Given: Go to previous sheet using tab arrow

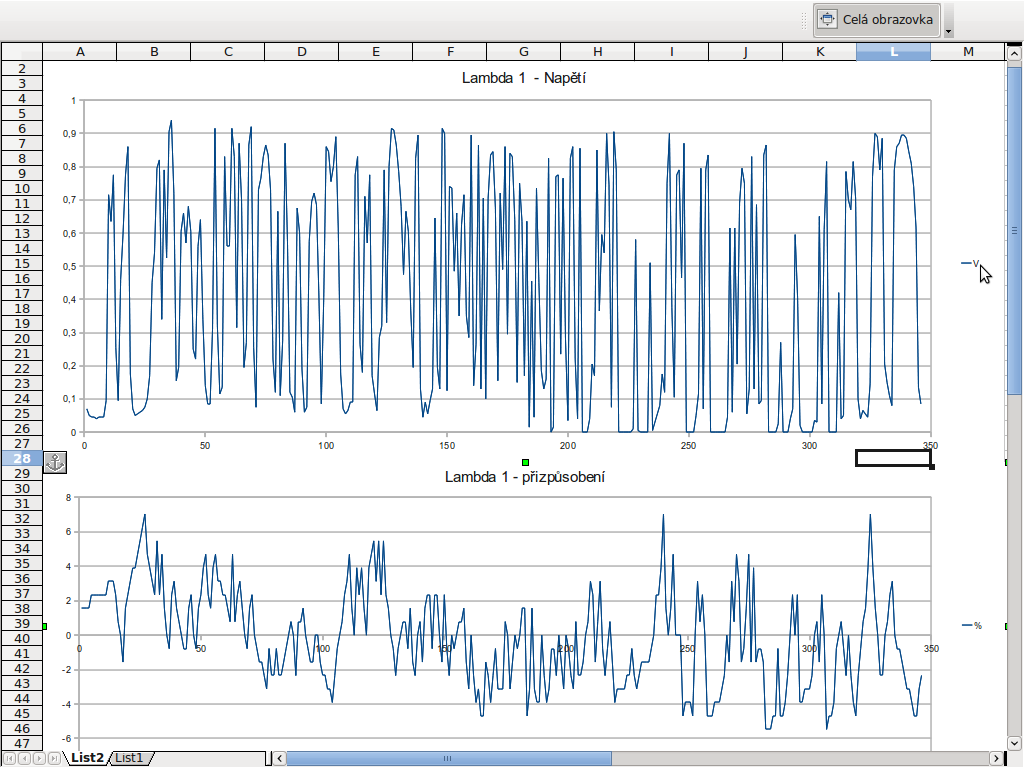Looking at the screenshot, I should click(25, 758).
